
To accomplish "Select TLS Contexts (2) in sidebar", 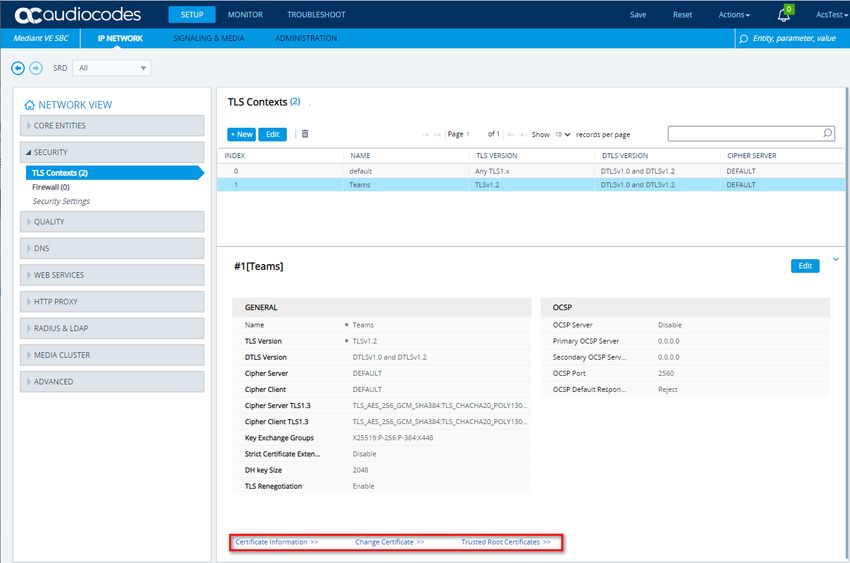I will (113, 173).
